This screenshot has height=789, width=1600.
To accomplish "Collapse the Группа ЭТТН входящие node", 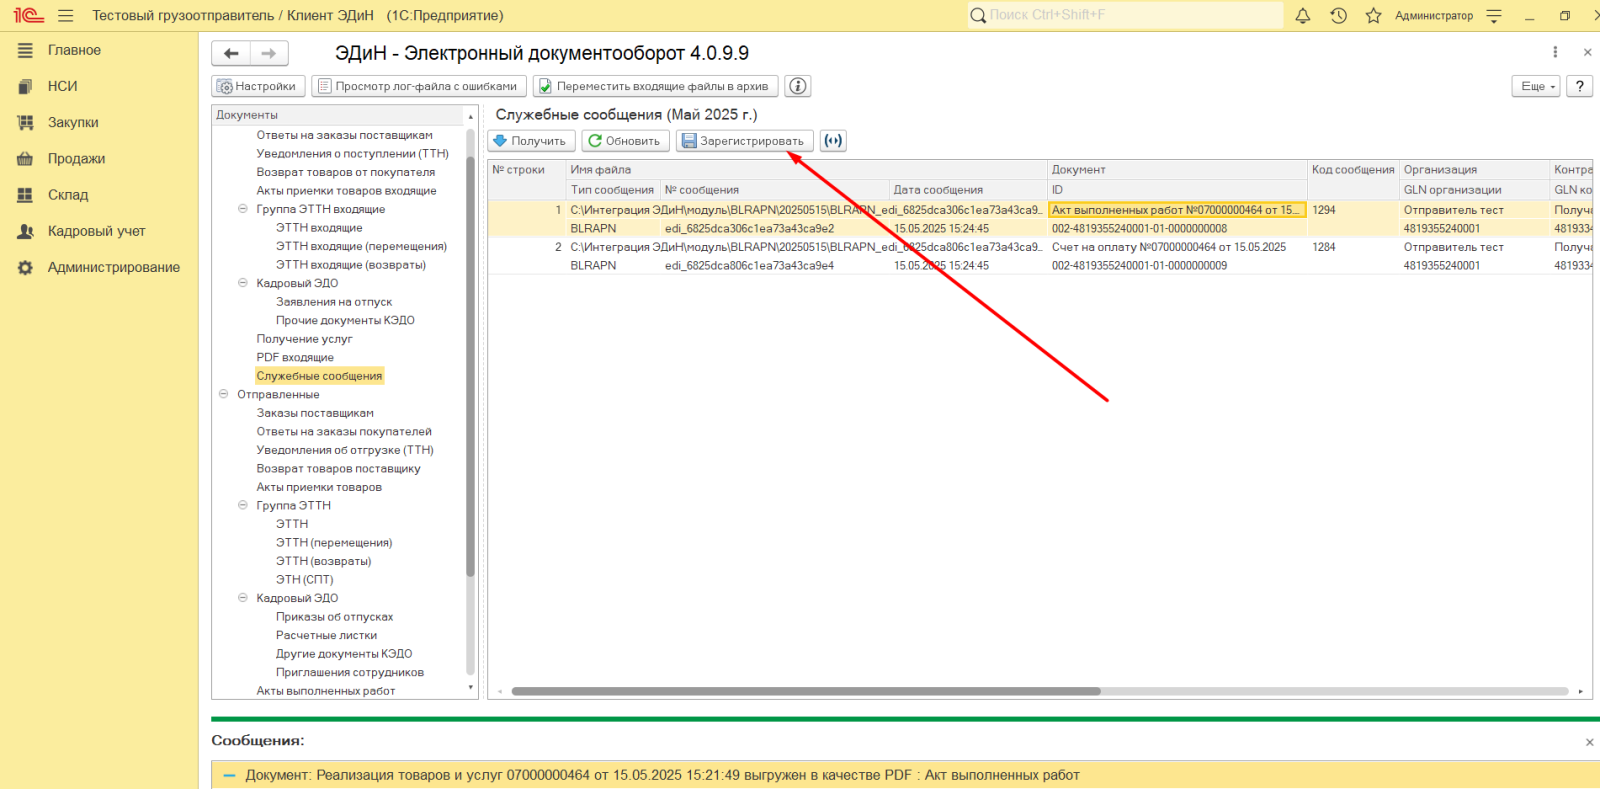I will [x=242, y=209].
